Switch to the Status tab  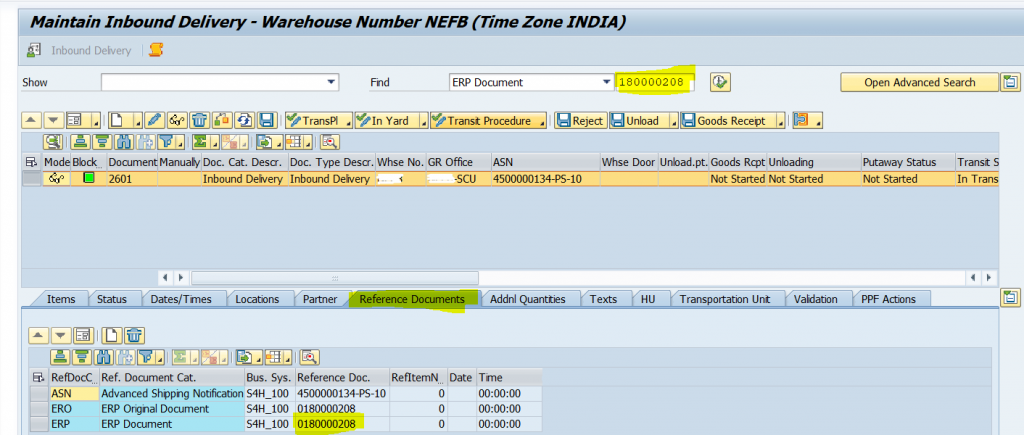click(x=112, y=299)
